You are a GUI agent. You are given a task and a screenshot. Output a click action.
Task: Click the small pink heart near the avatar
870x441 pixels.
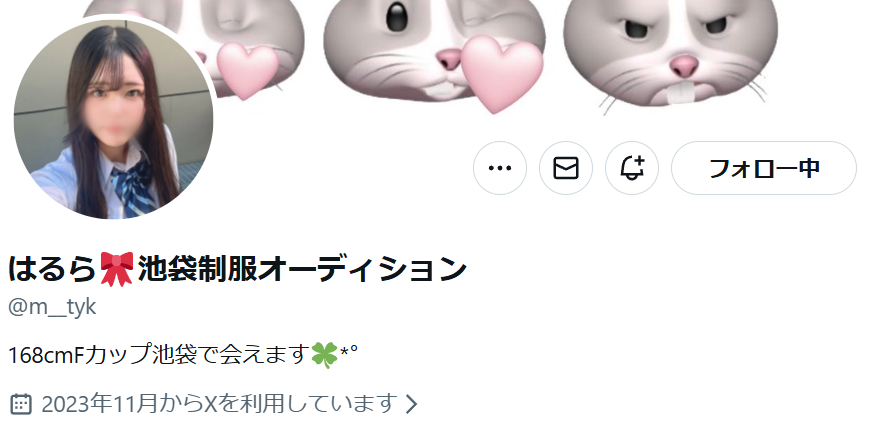click(247, 70)
